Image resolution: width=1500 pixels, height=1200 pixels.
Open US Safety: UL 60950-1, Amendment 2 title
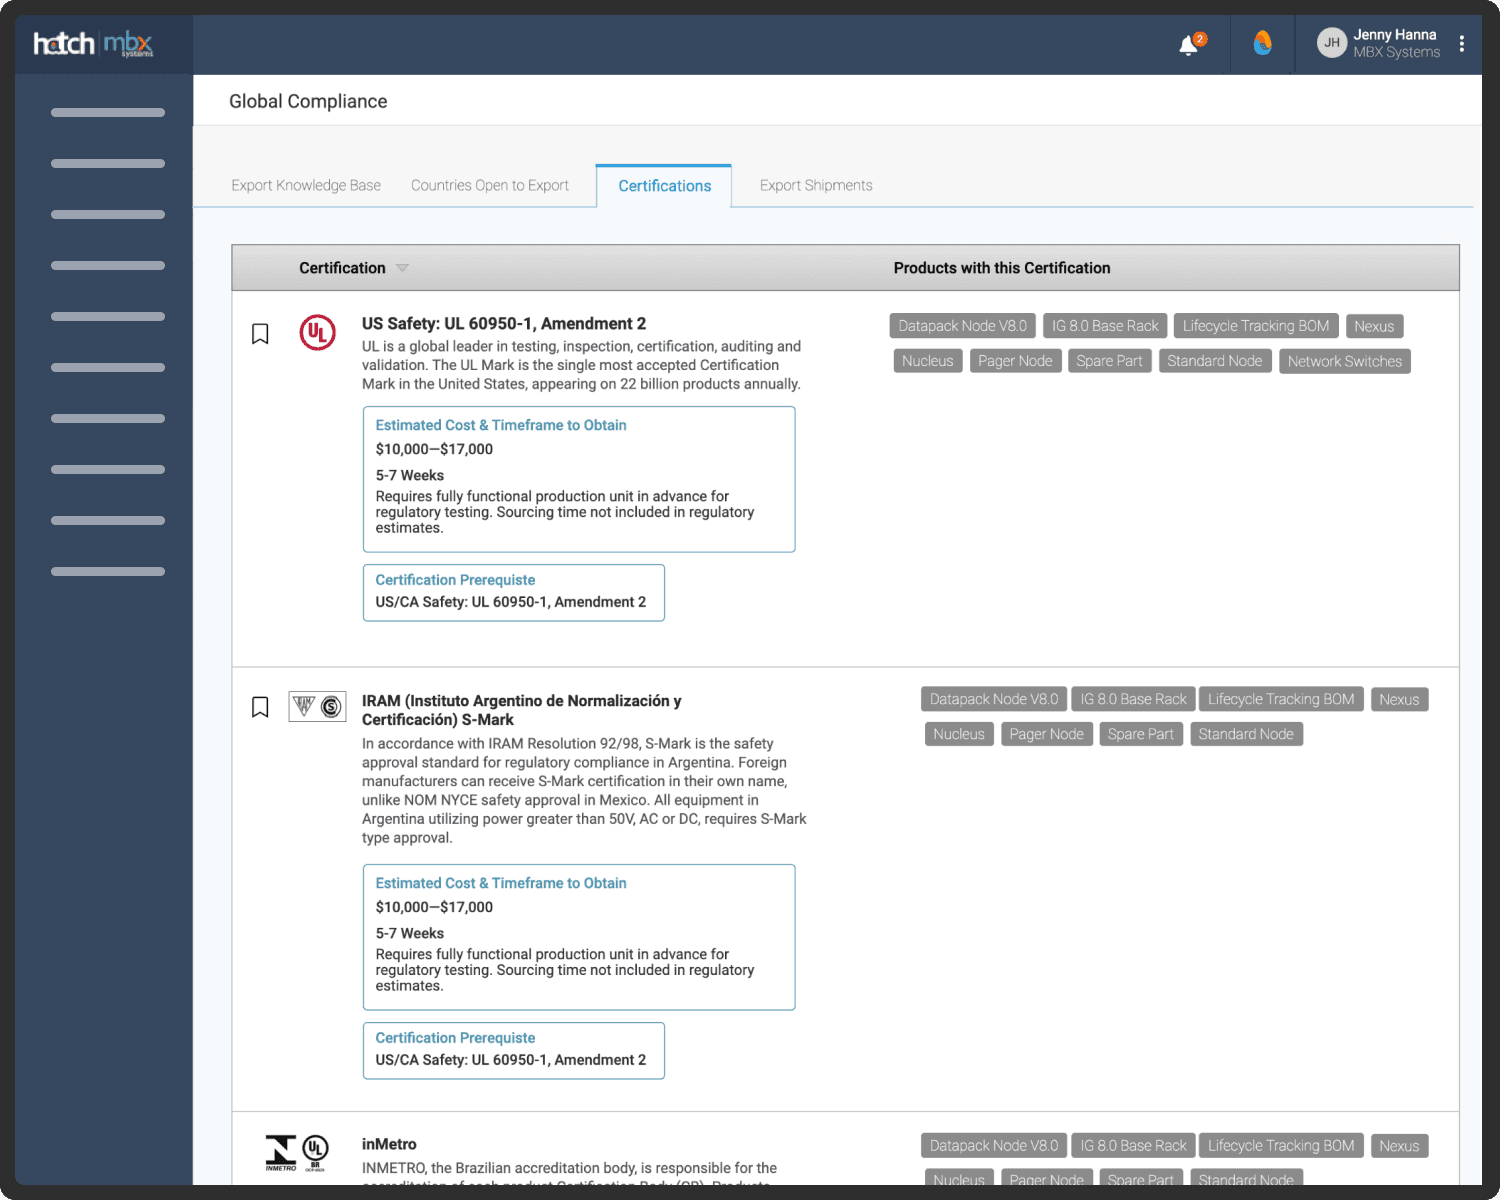pos(504,324)
